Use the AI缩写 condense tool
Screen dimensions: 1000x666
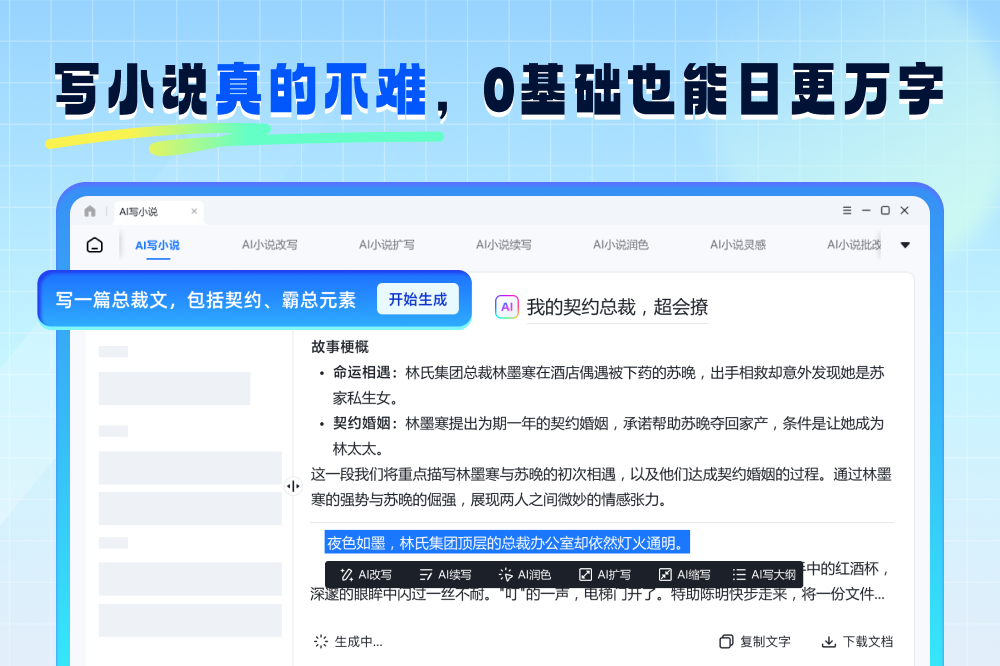click(x=685, y=575)
